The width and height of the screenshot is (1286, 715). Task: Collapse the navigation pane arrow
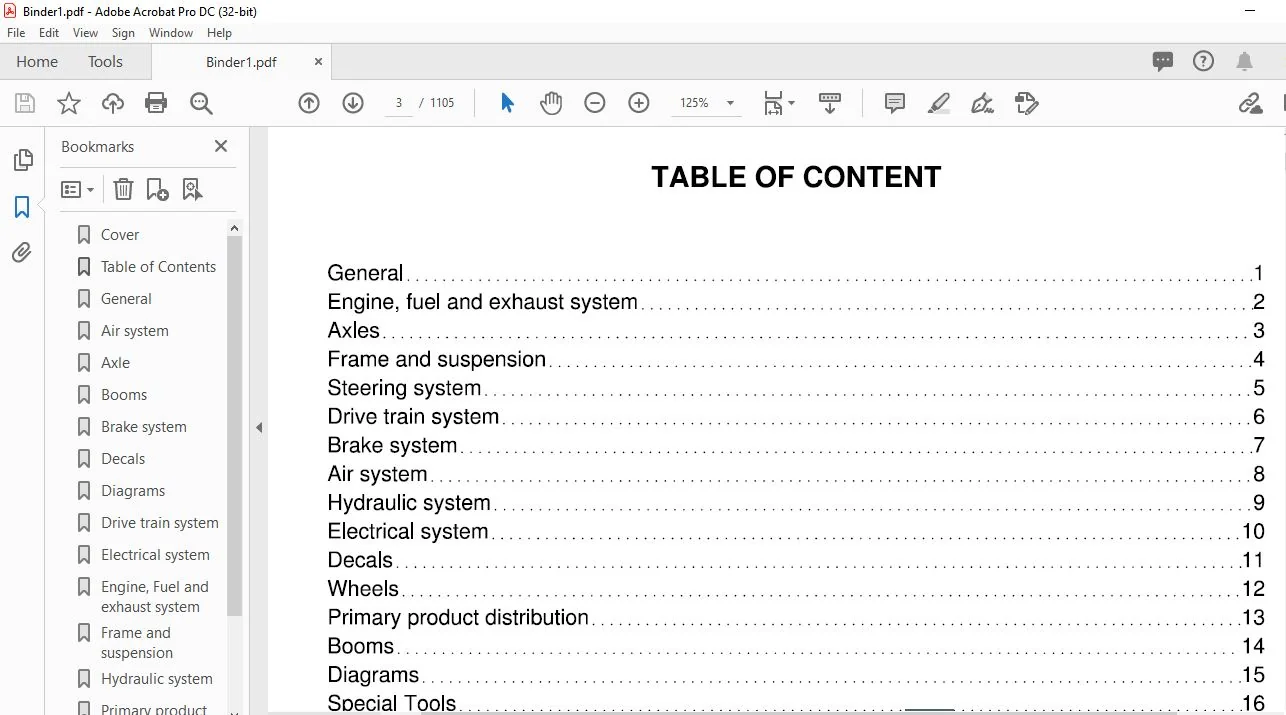259,427
